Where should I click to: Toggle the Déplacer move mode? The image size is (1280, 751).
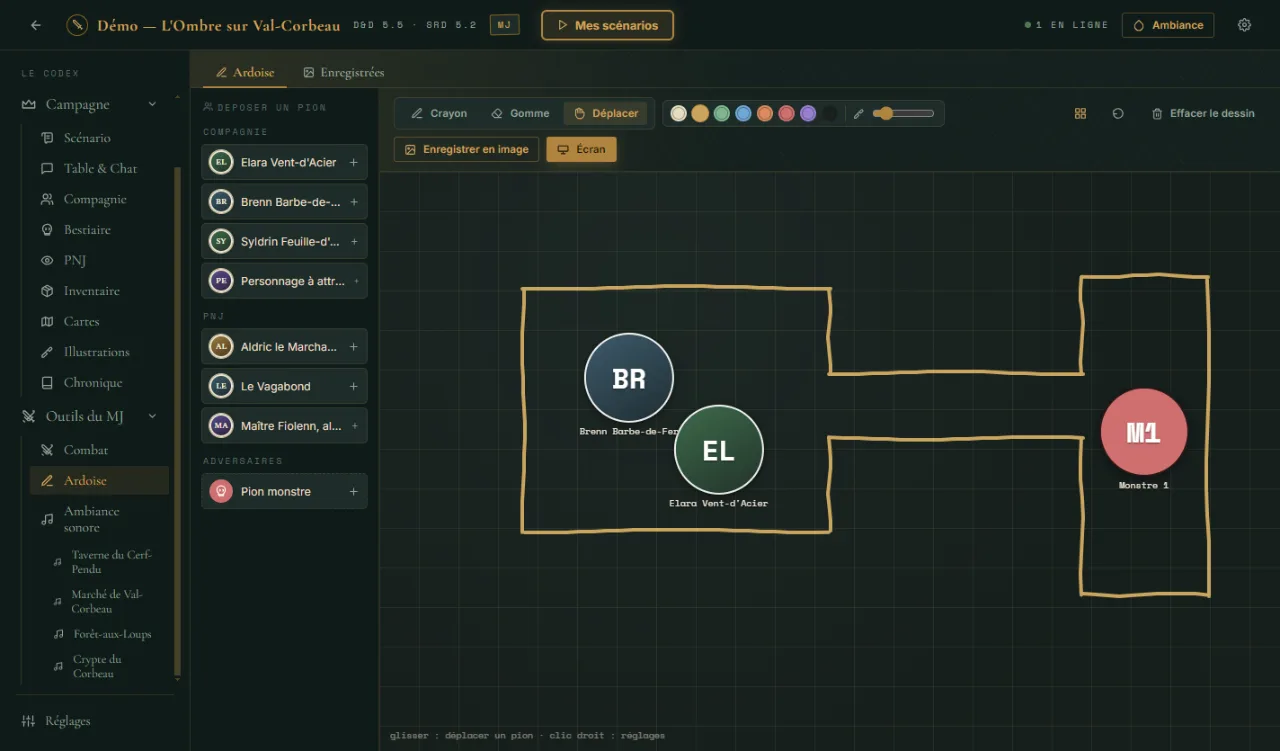click(x=605, y=114)
